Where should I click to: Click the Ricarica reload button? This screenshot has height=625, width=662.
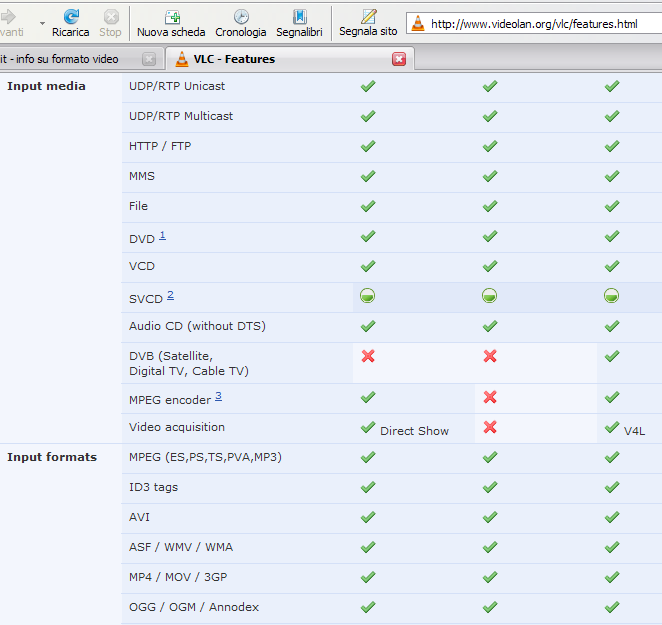[x=70, y=22]
